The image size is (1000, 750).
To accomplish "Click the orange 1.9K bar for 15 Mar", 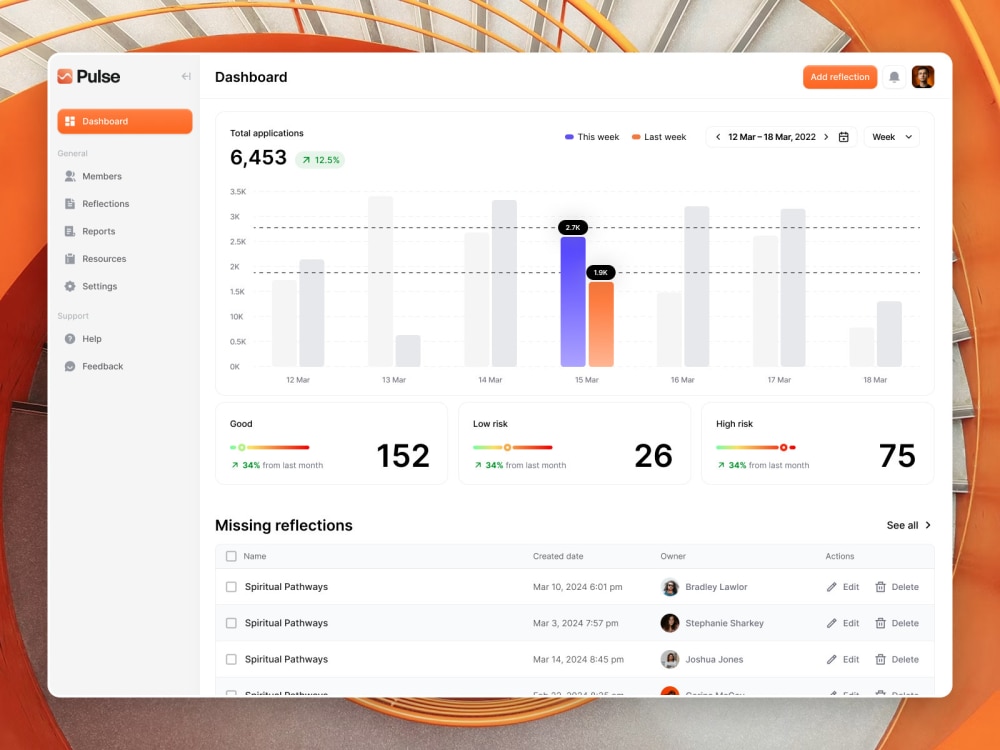I will point(601,324).
